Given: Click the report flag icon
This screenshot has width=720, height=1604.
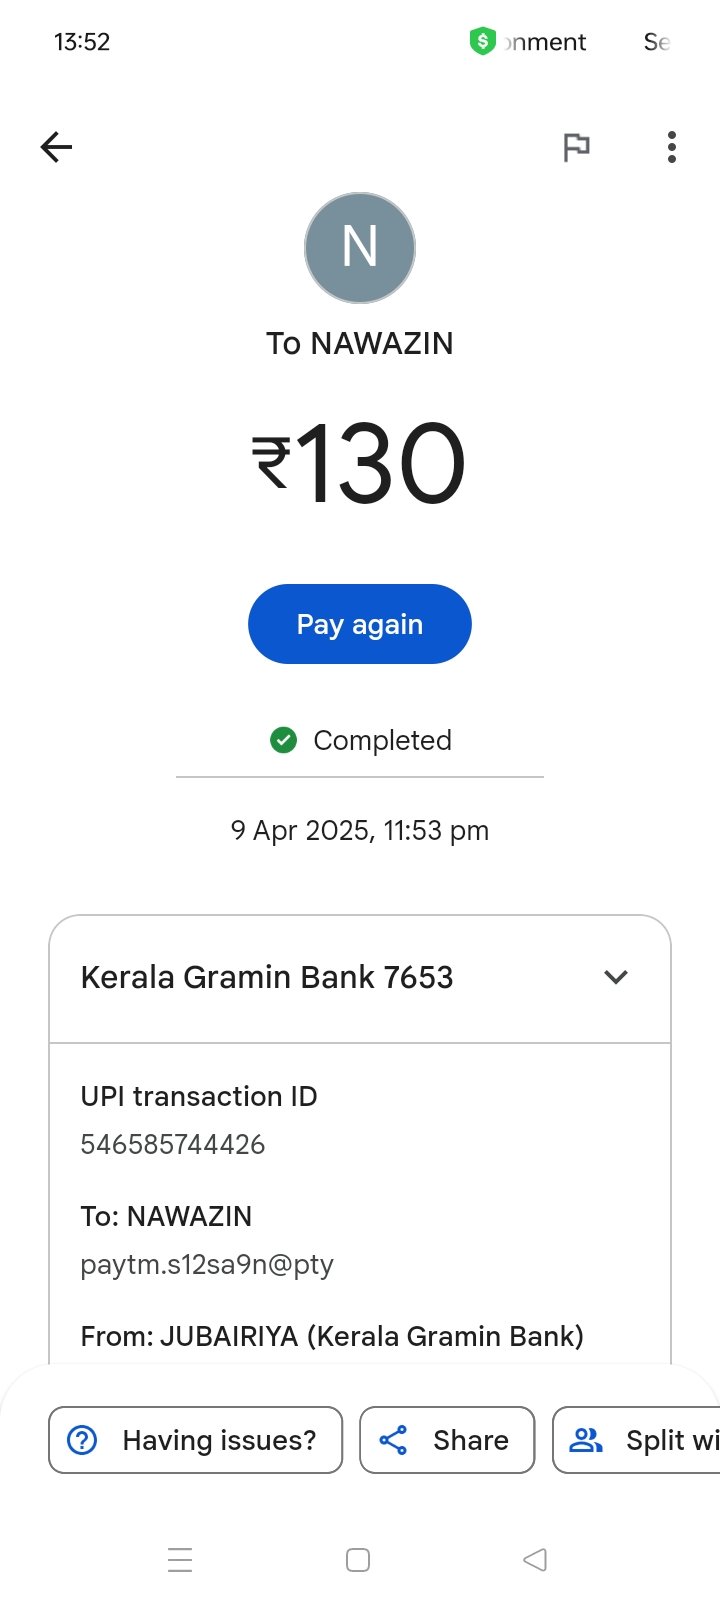Looking at the screenshot, I should (576, 148).
